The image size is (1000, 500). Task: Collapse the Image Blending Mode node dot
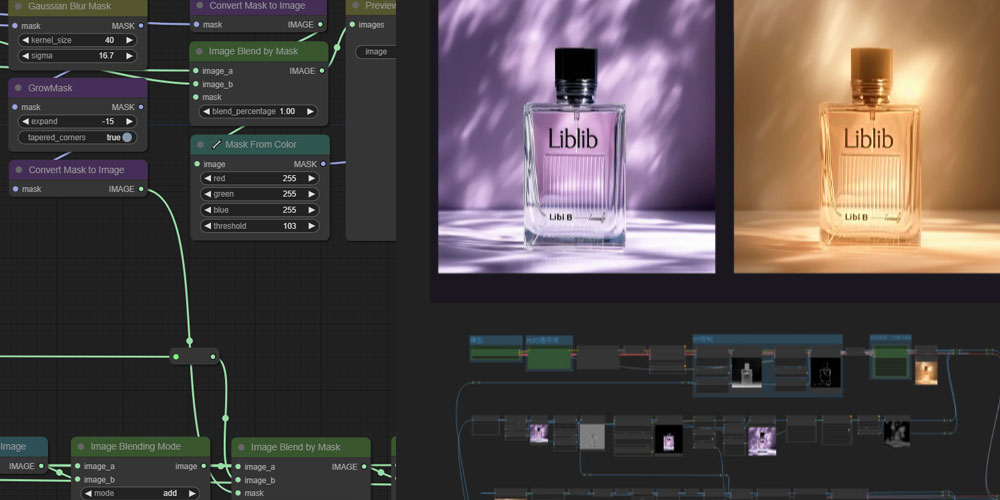[x=80, y=446]
